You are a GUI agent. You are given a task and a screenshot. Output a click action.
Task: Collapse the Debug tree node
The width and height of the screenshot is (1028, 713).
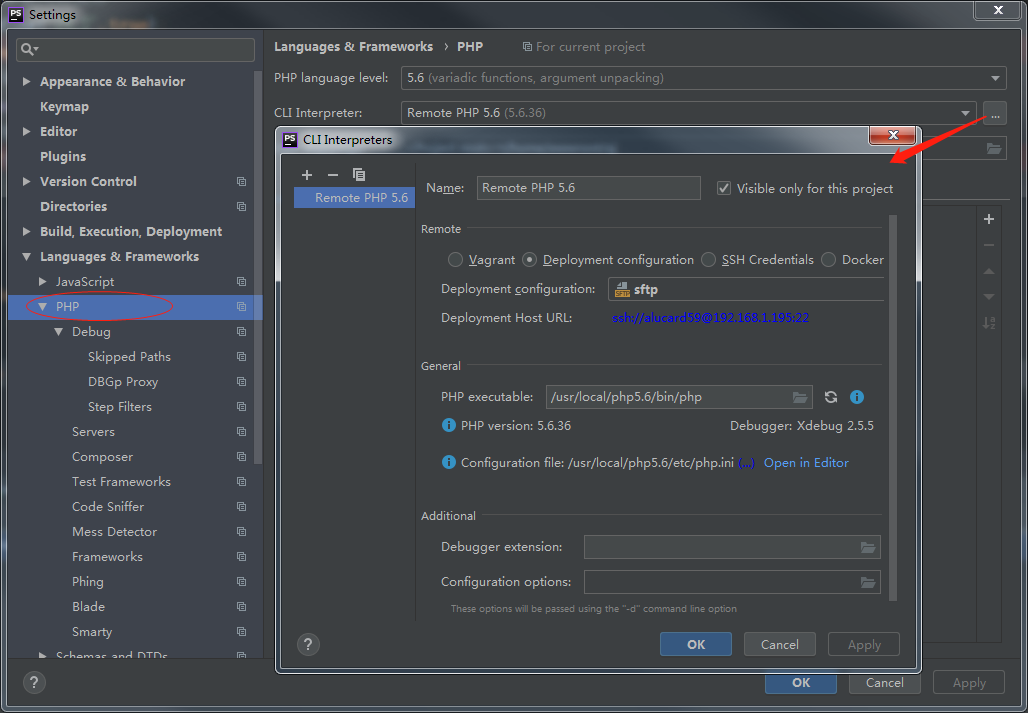pyautogui.click(x=58, y=332)
